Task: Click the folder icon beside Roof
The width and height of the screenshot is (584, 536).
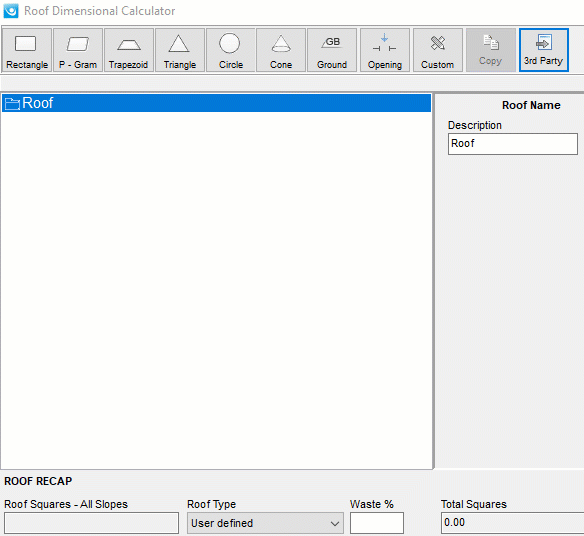Action: coord(12,104)
